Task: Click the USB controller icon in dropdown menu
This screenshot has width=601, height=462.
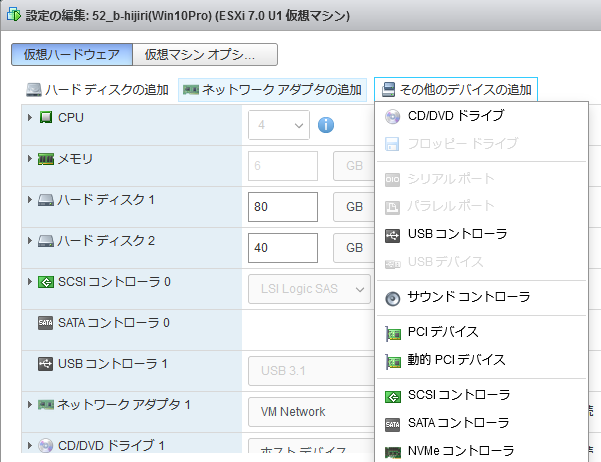Action: click(x=392, y=235)
